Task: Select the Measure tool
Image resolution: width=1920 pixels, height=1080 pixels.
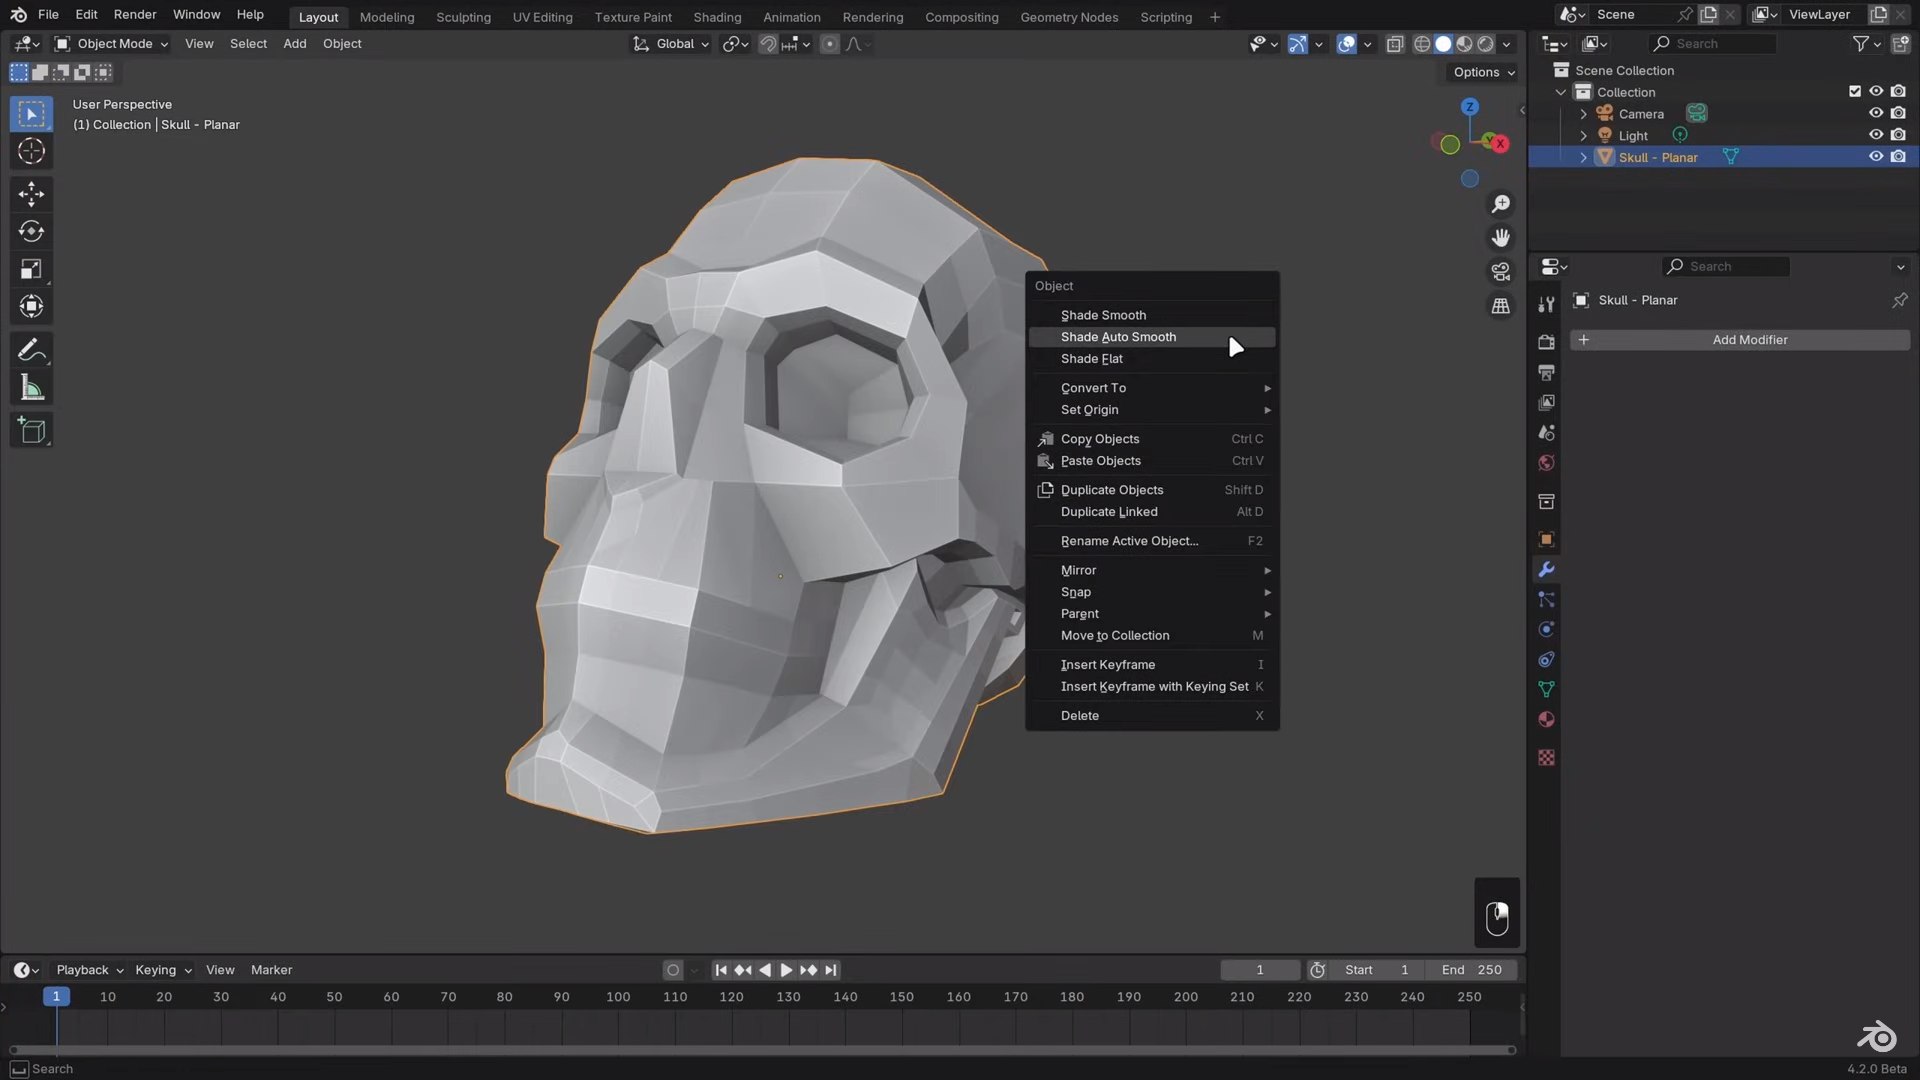Action: 31,387
